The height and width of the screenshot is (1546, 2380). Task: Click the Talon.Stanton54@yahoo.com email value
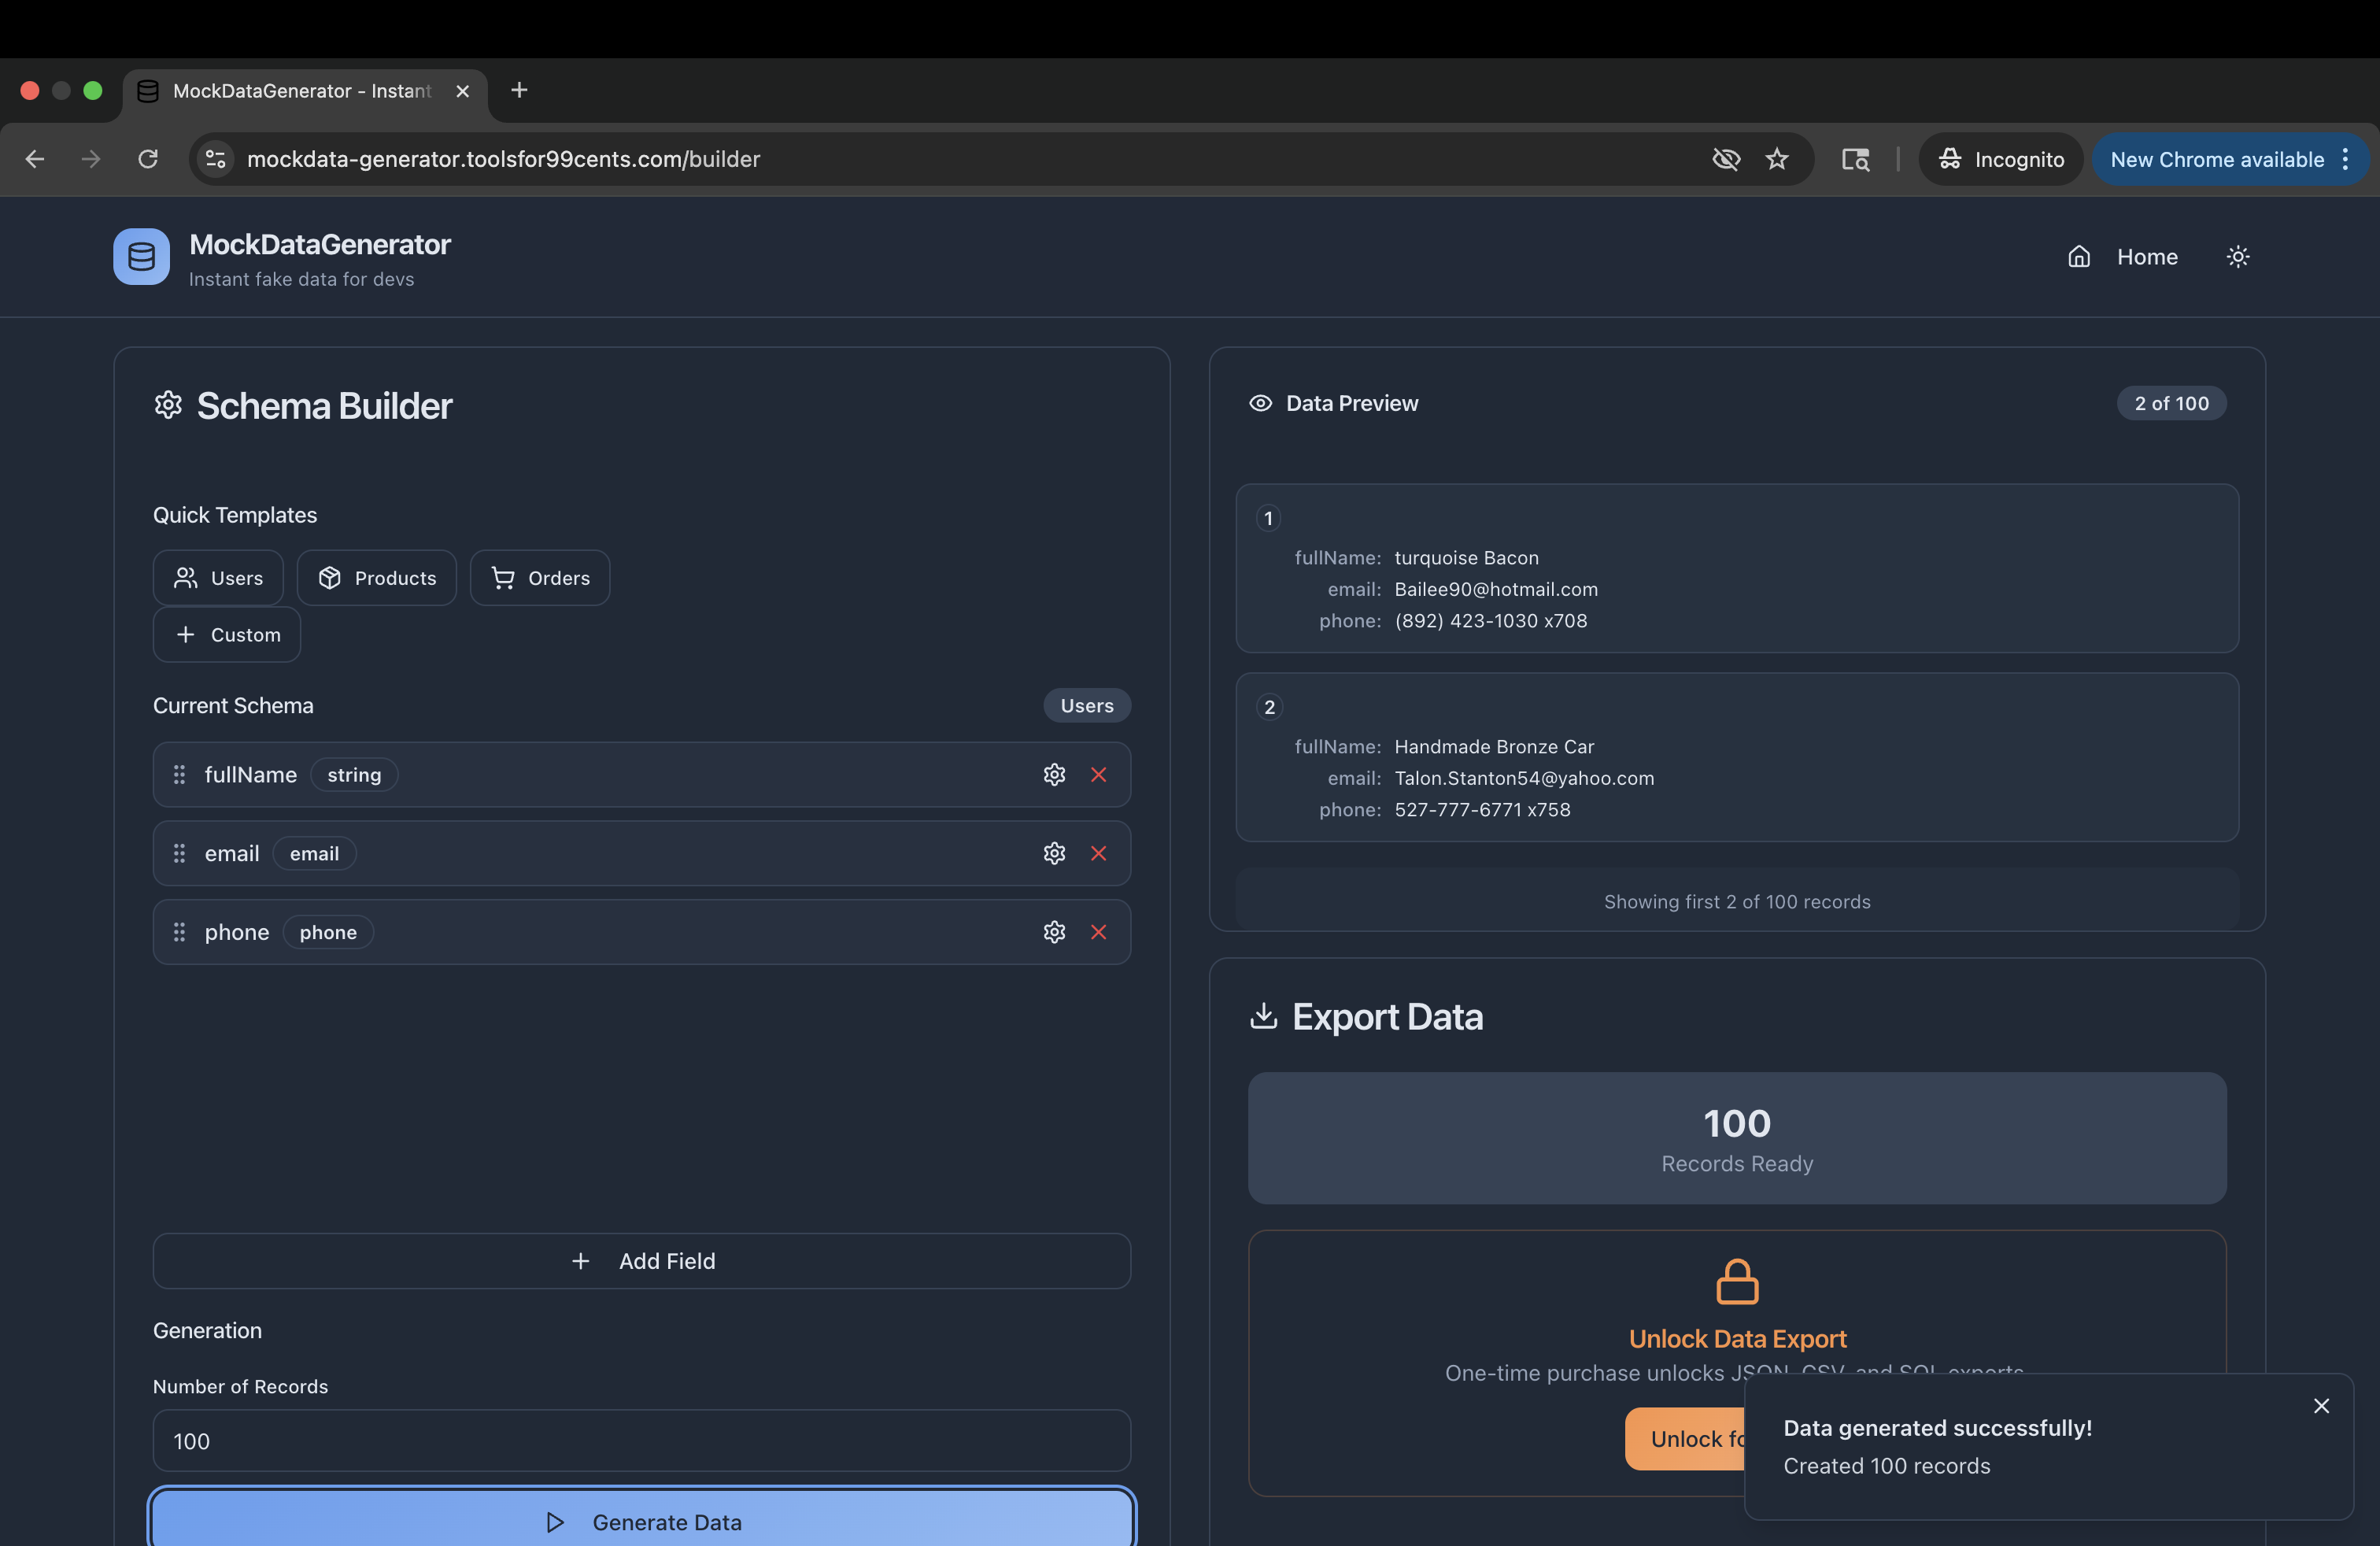(1524, 778)
